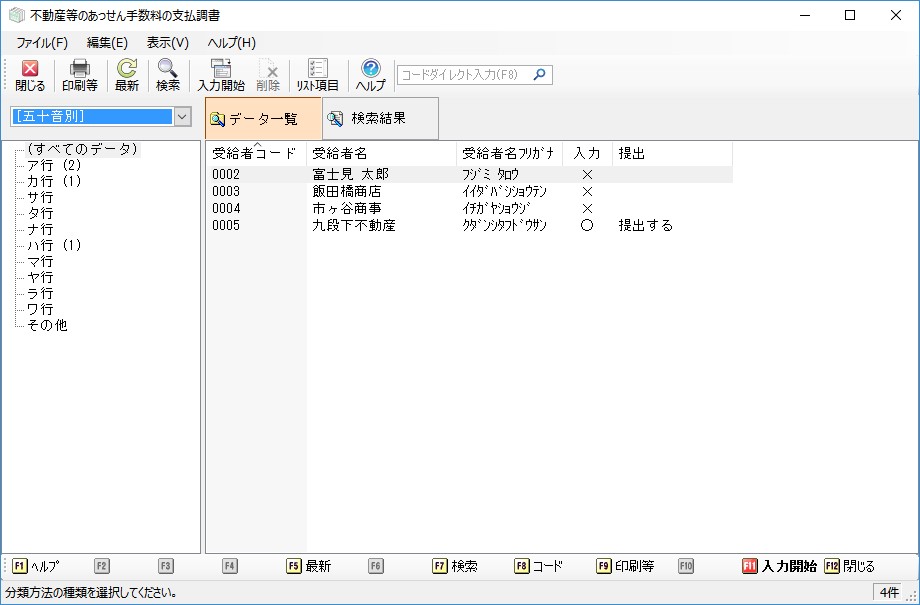
Task: Refresh the list with the 最新 icon
Action: (x=127, y=75)
